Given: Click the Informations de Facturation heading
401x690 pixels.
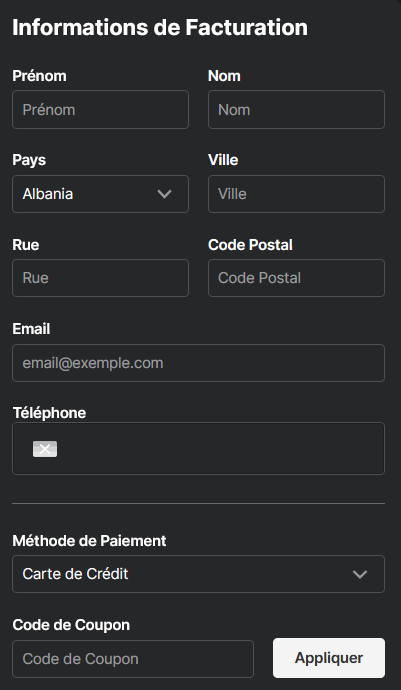Looking at the screenshot, I should point(160,27).
